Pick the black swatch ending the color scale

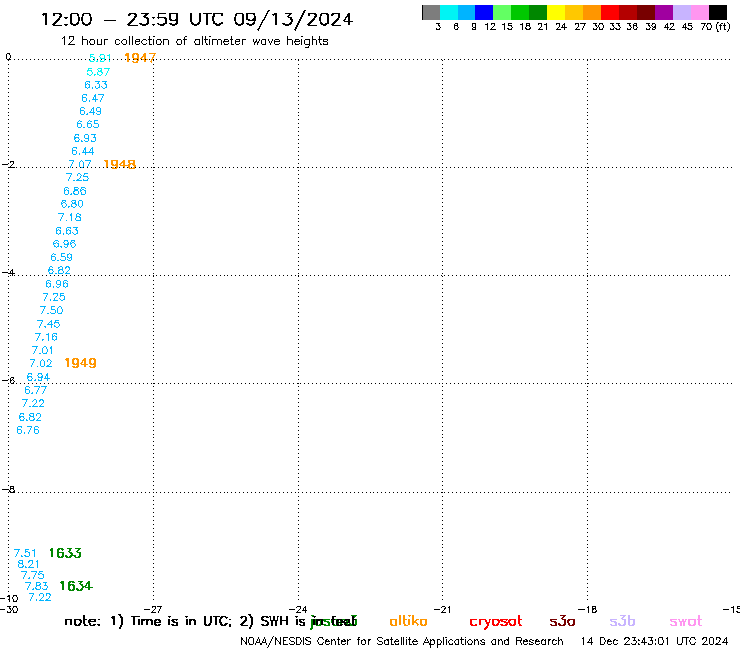point(718,12)
